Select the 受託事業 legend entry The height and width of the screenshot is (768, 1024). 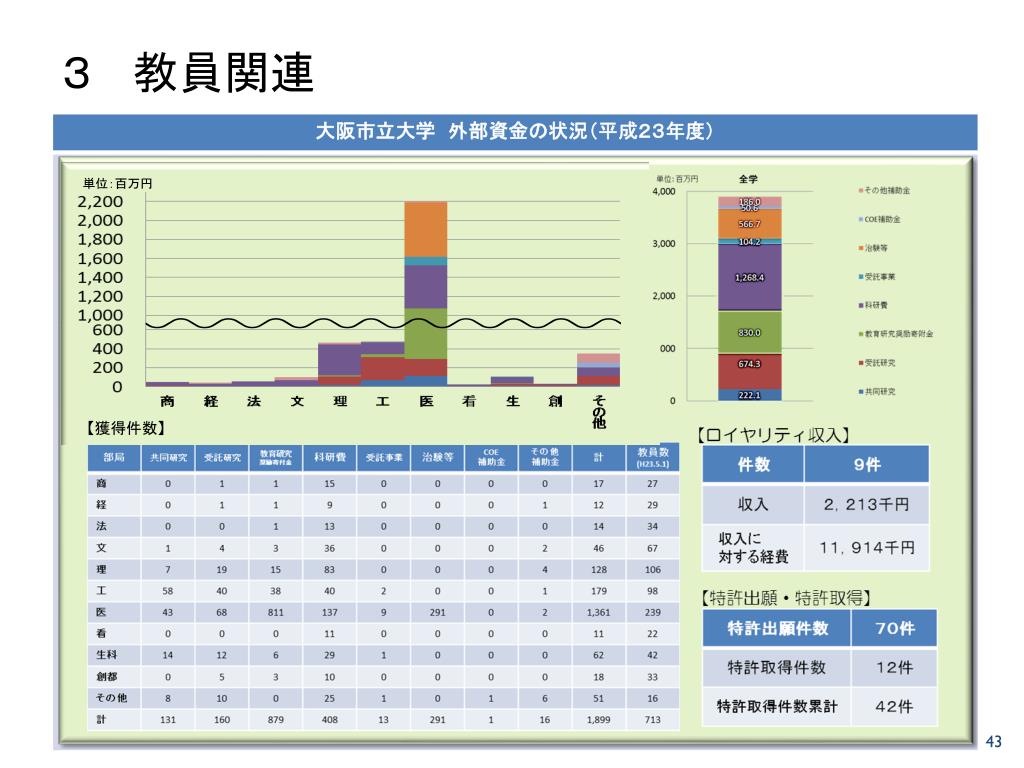click(877, 277)
